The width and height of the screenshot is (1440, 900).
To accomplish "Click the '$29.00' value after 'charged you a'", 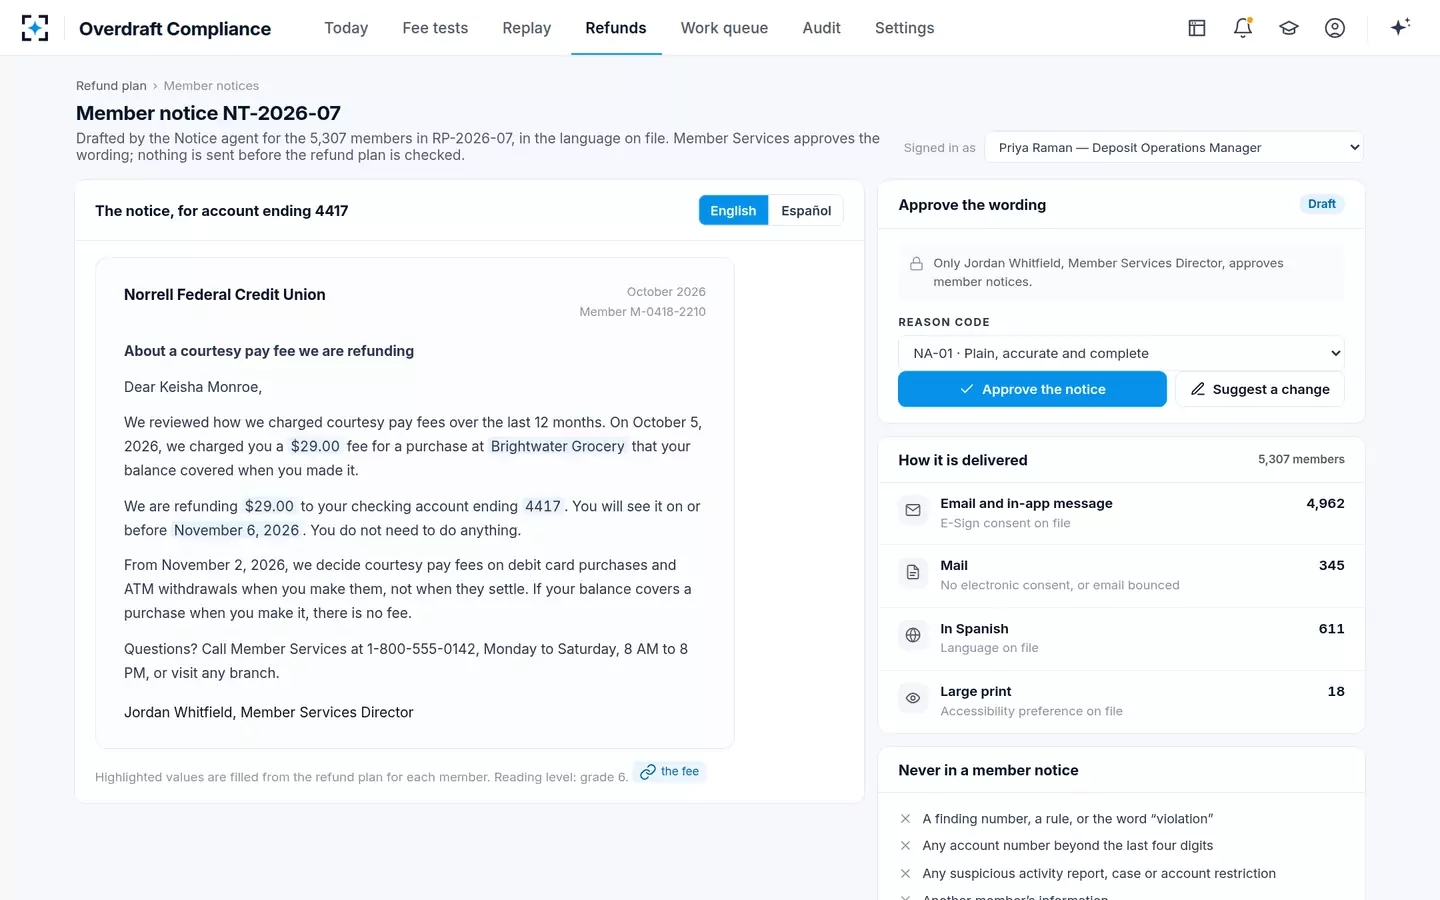I will click(315, 446).
